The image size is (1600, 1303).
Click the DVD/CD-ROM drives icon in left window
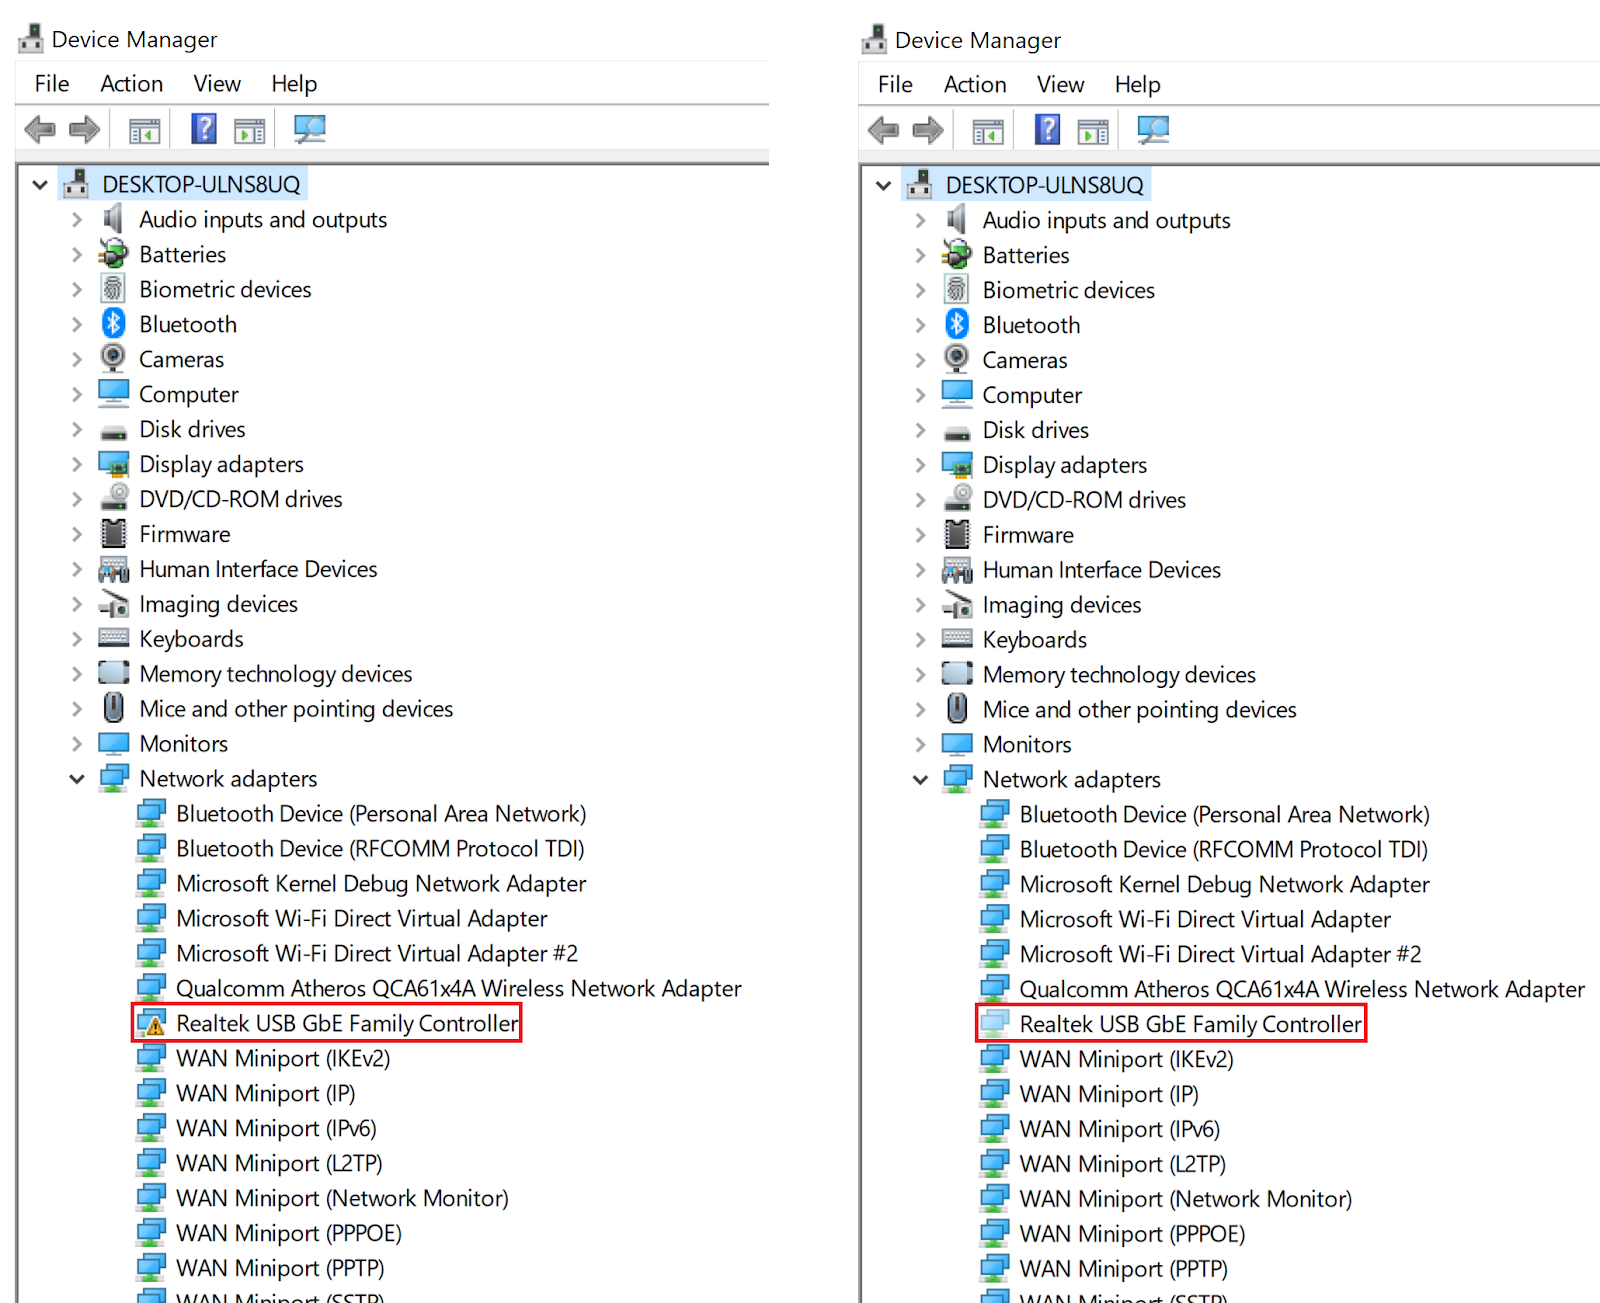point(114,498)
